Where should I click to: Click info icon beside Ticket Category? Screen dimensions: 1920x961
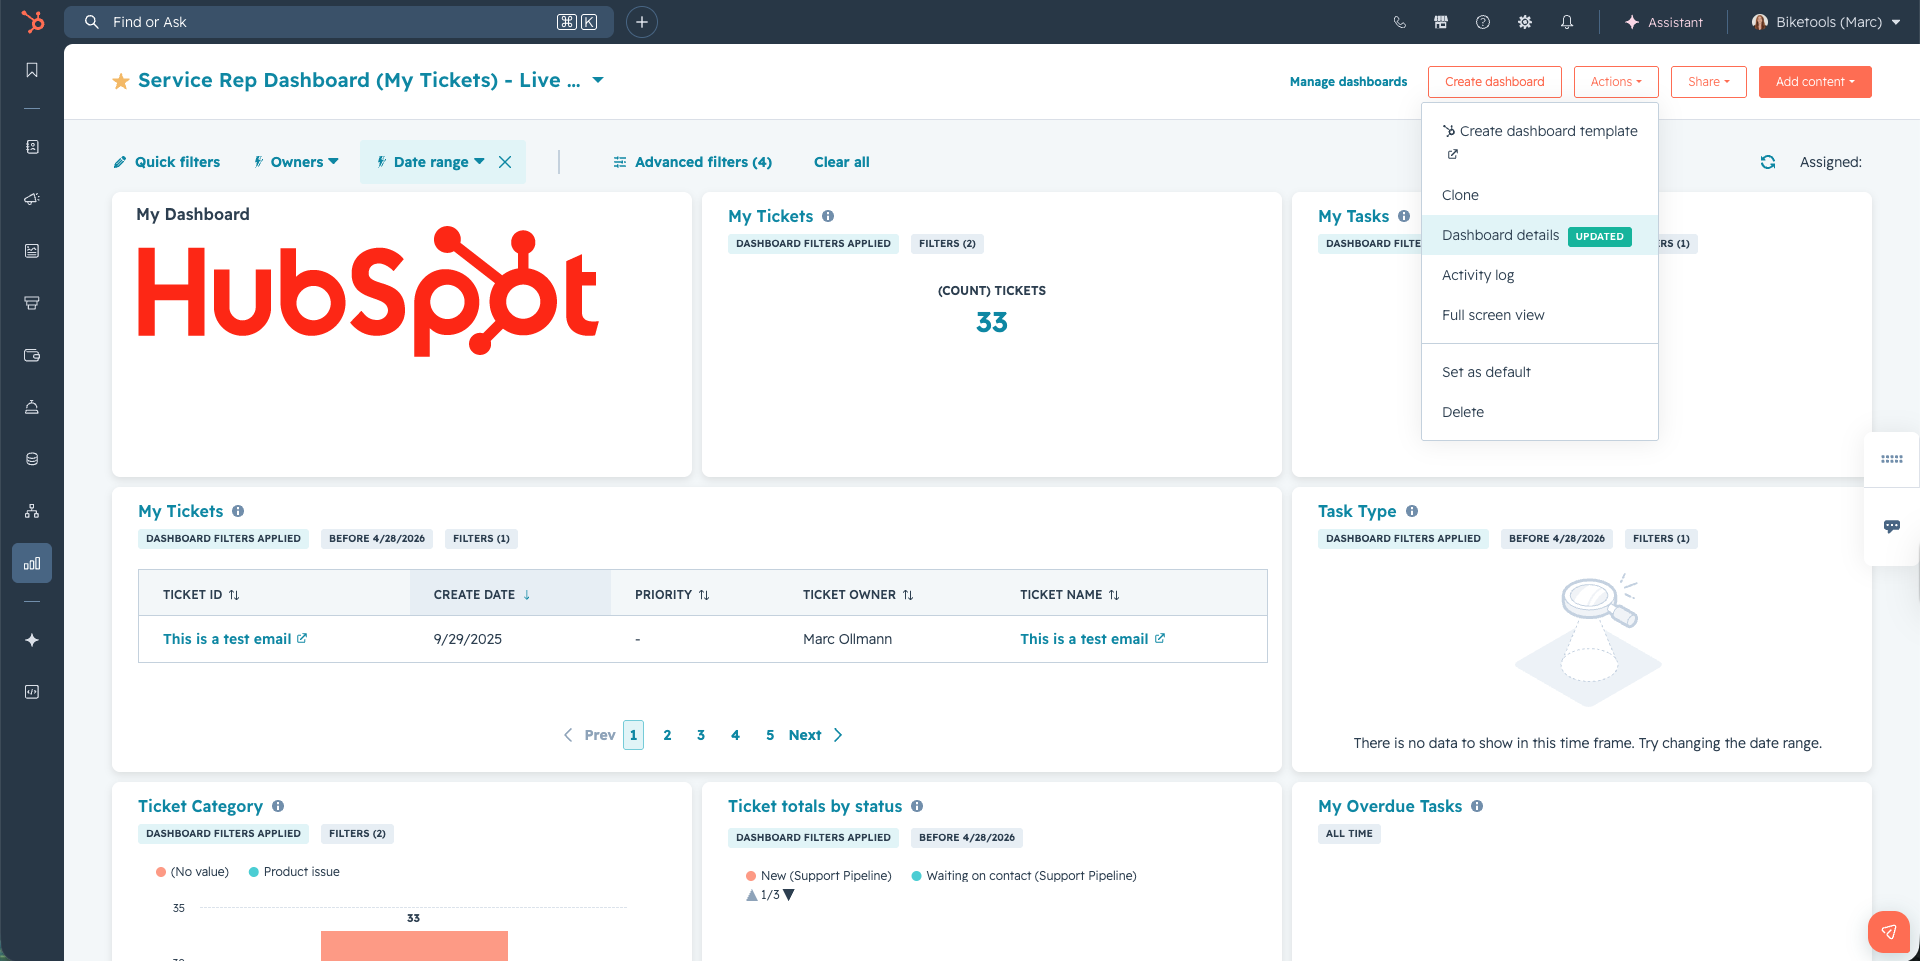278,806
